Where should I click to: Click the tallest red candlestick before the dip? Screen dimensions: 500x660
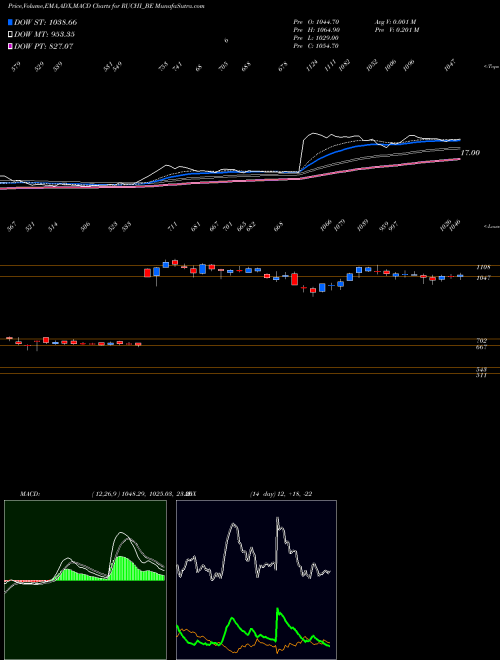click(x=294, y=279)
